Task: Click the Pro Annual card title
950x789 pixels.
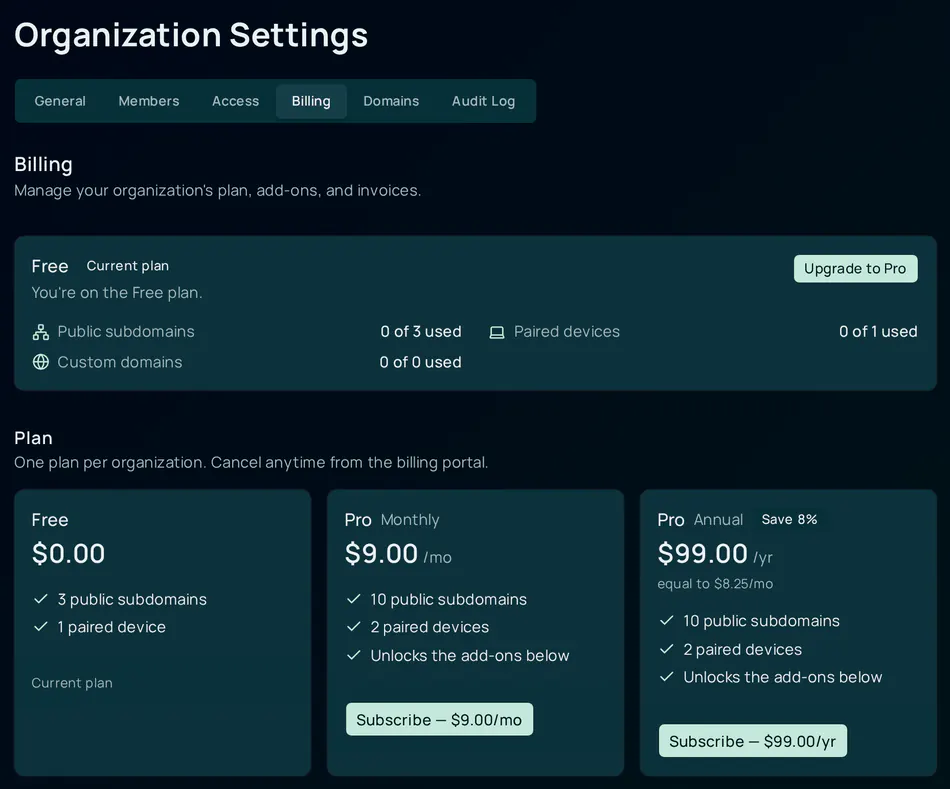Action: [x=700, y=520]
